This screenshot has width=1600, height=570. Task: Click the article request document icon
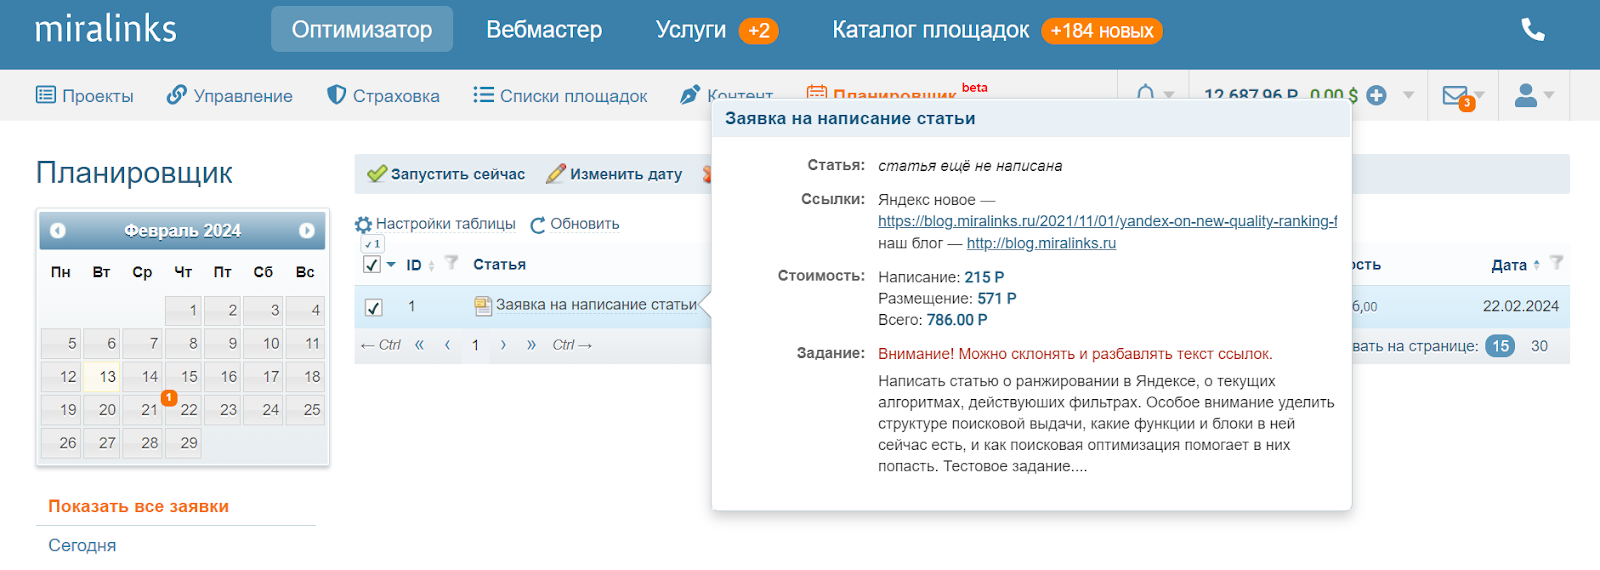(483, 306)
